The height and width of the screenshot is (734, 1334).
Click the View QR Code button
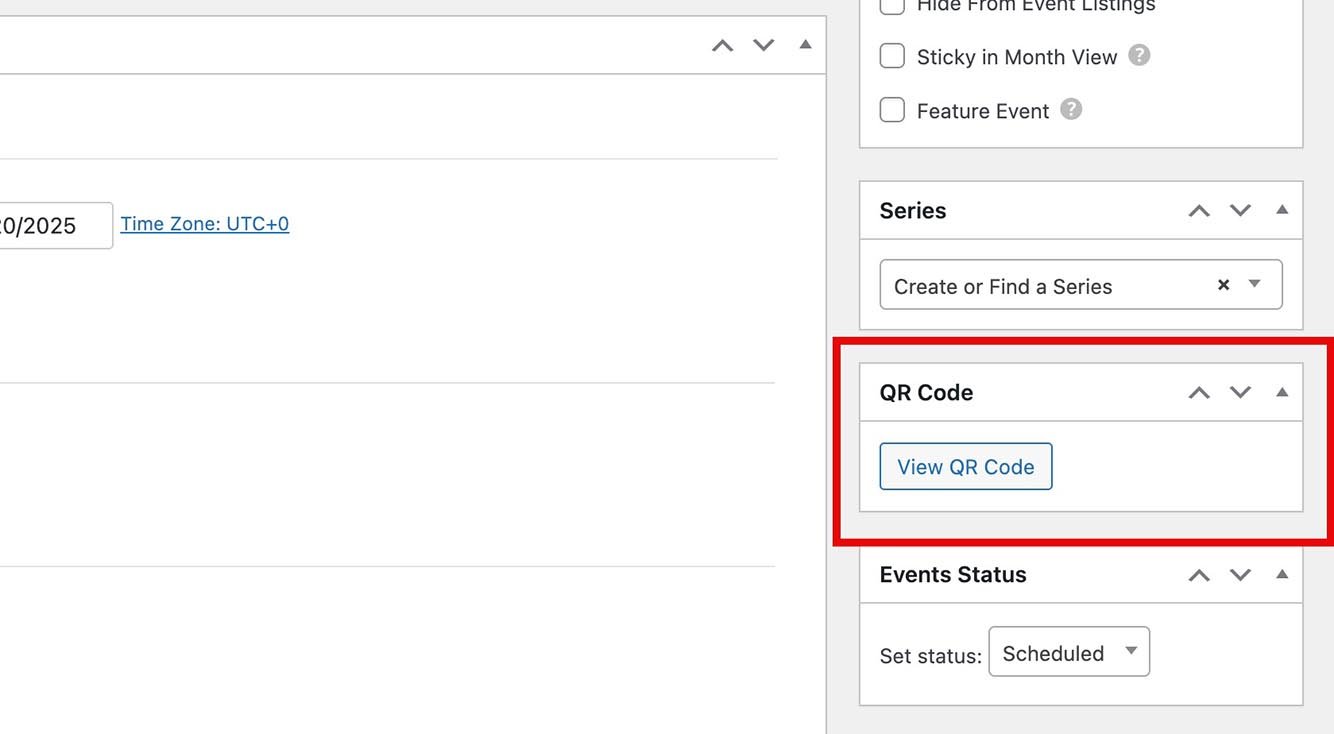[965, 467]
